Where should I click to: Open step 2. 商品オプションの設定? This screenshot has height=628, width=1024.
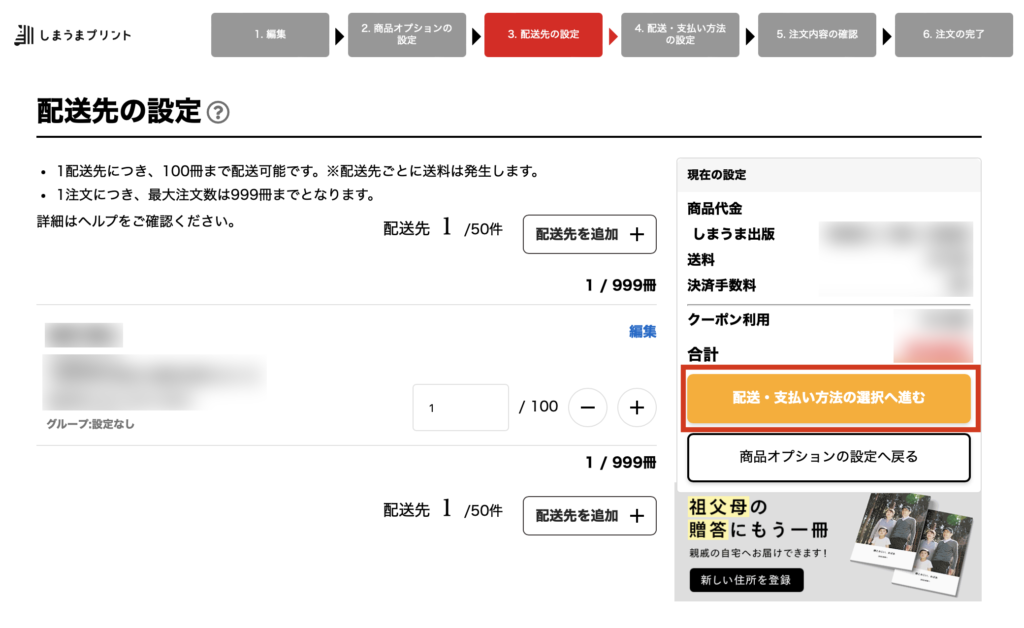[x=406, y=35]
